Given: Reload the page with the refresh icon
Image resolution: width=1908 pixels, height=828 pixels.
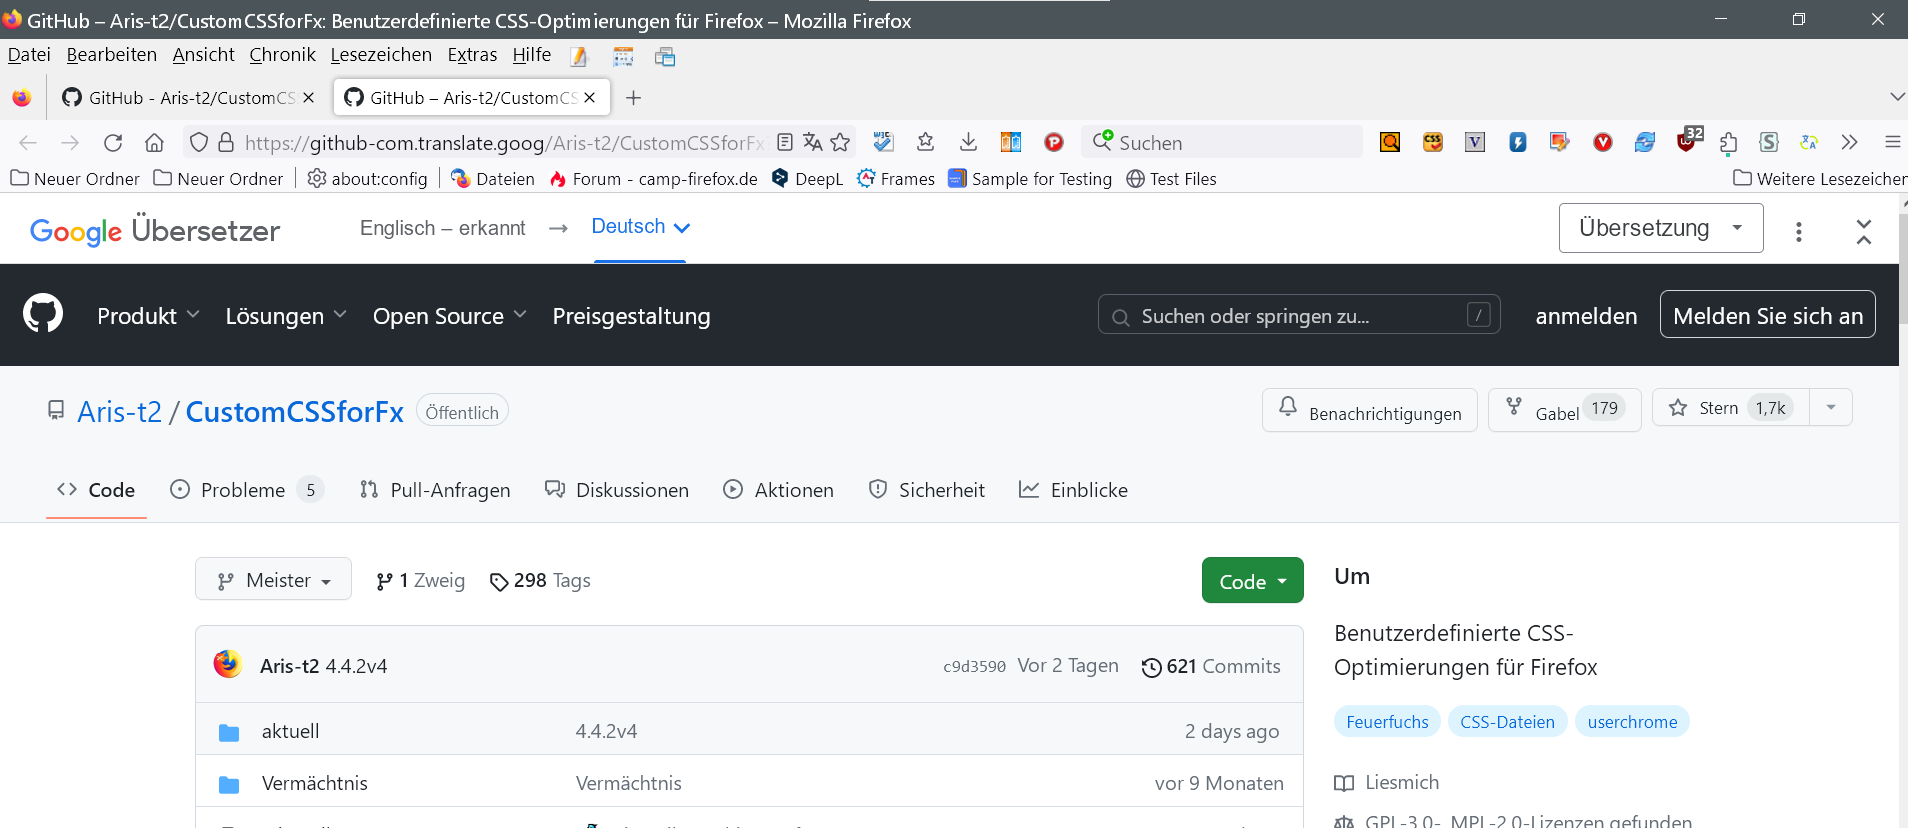Looking at the screenshot, I should coord(113,143).
